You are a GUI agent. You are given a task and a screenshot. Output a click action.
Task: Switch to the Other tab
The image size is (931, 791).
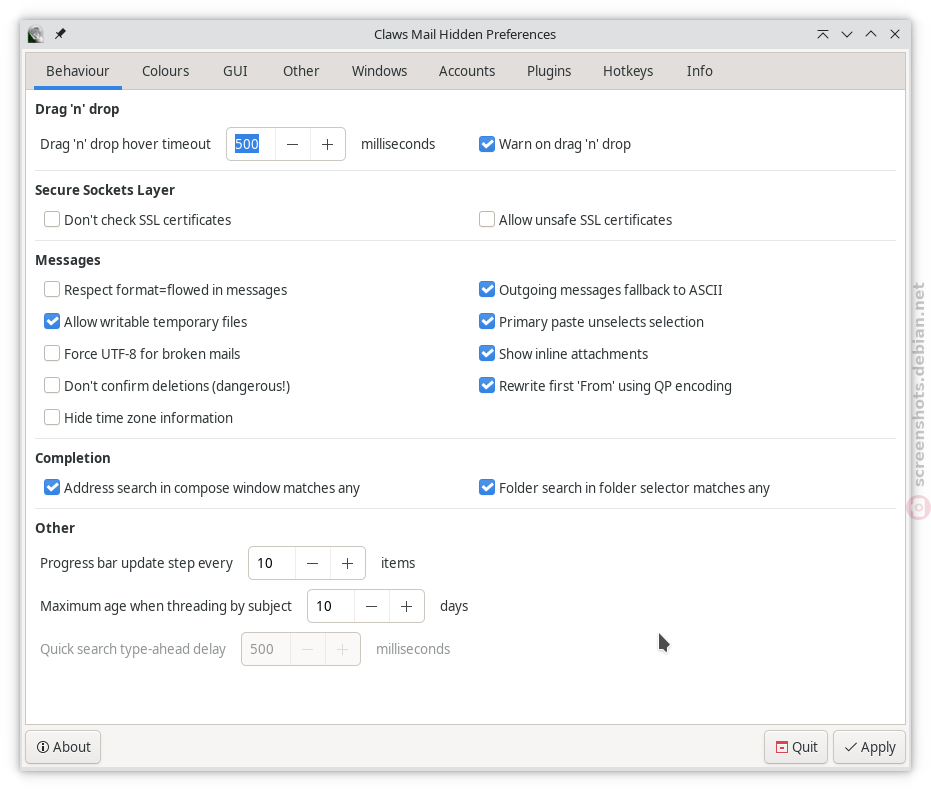301,71
